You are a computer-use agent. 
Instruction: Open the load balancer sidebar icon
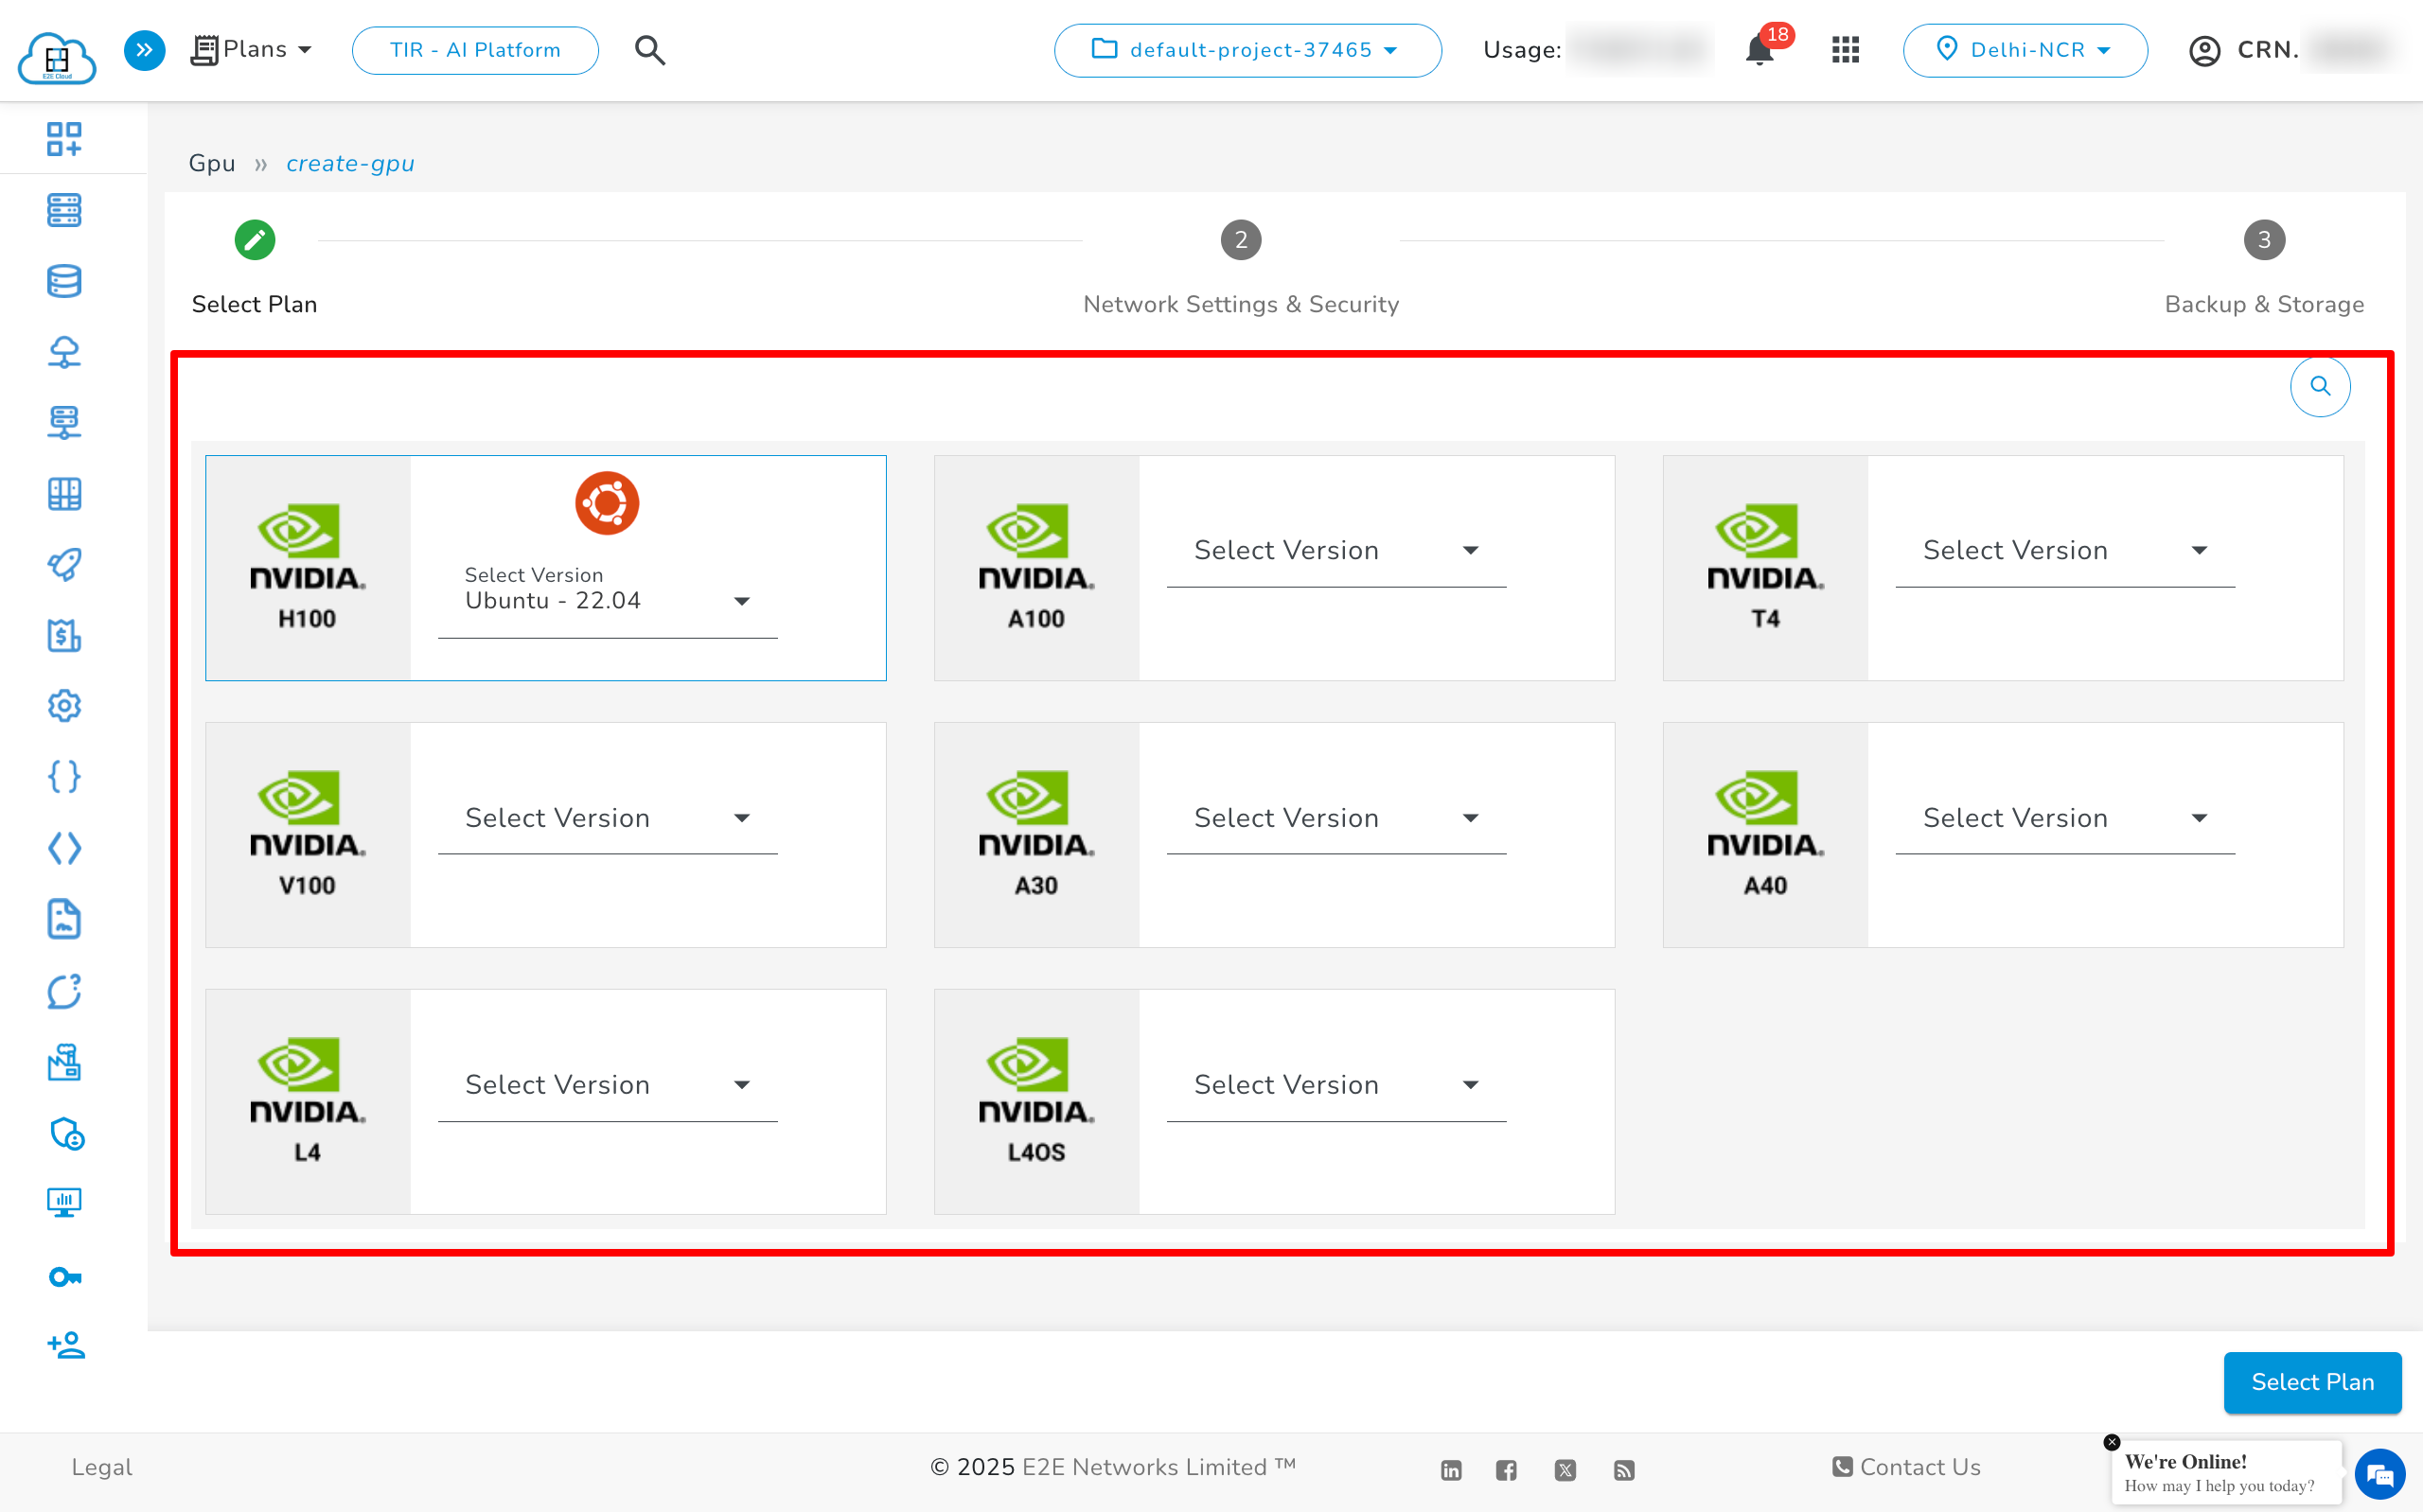[x=64, y=423]
